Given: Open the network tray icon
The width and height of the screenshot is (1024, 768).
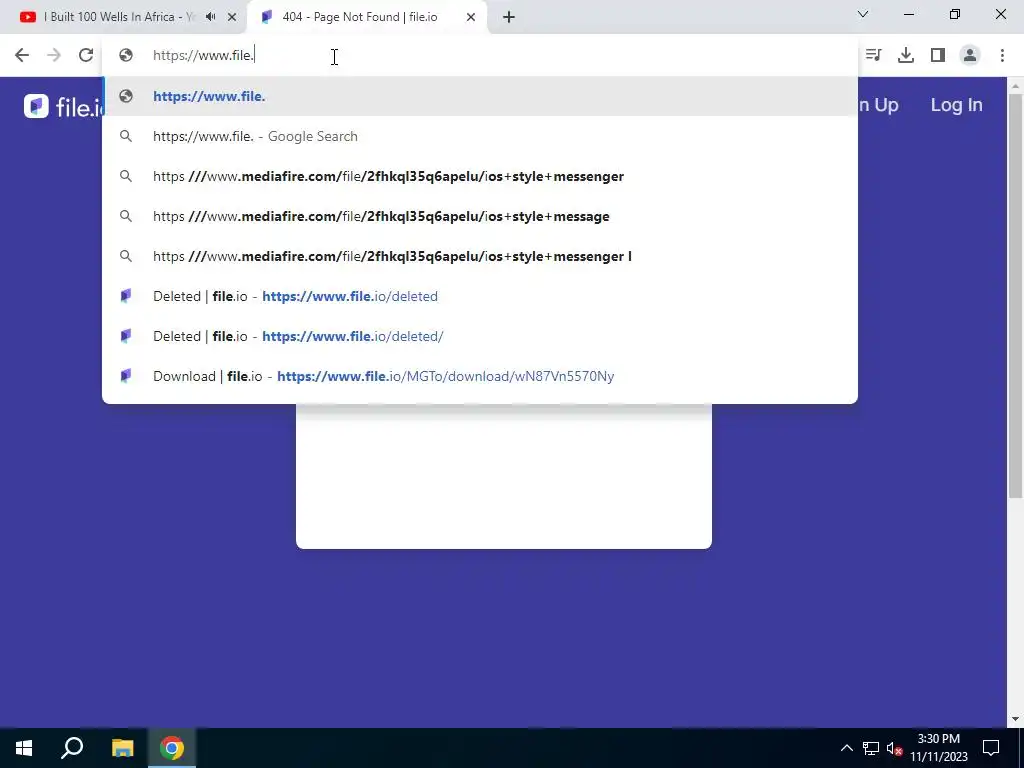Looking at the screenshot, I should point(871,748).
